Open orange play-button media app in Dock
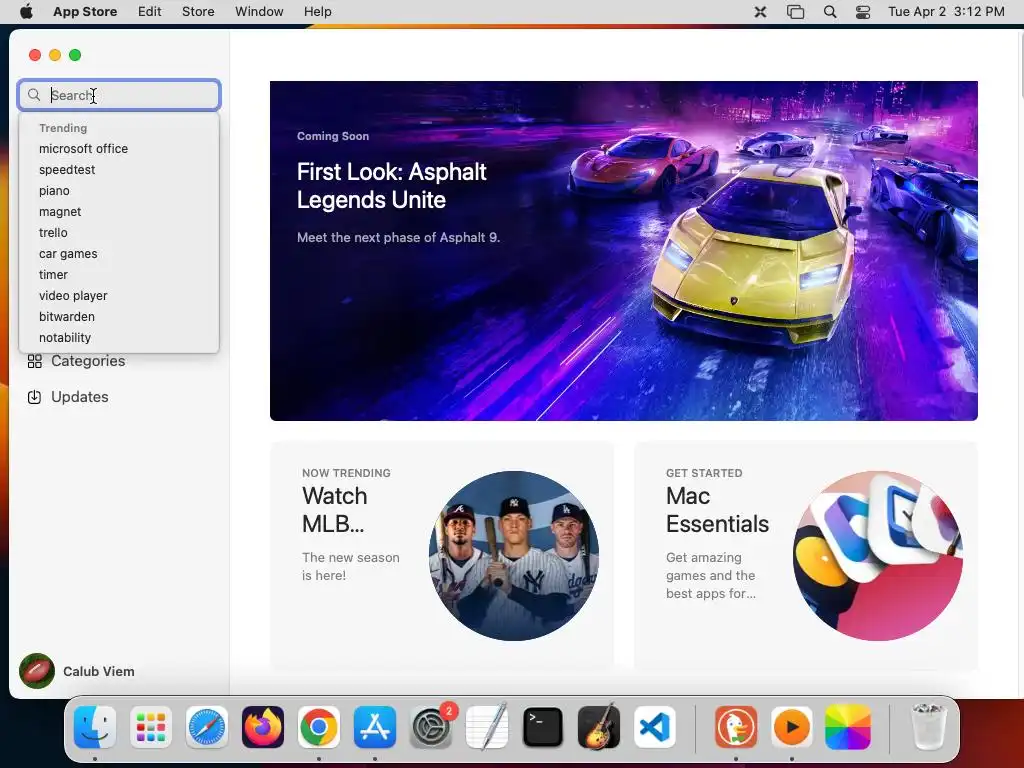 792,727
